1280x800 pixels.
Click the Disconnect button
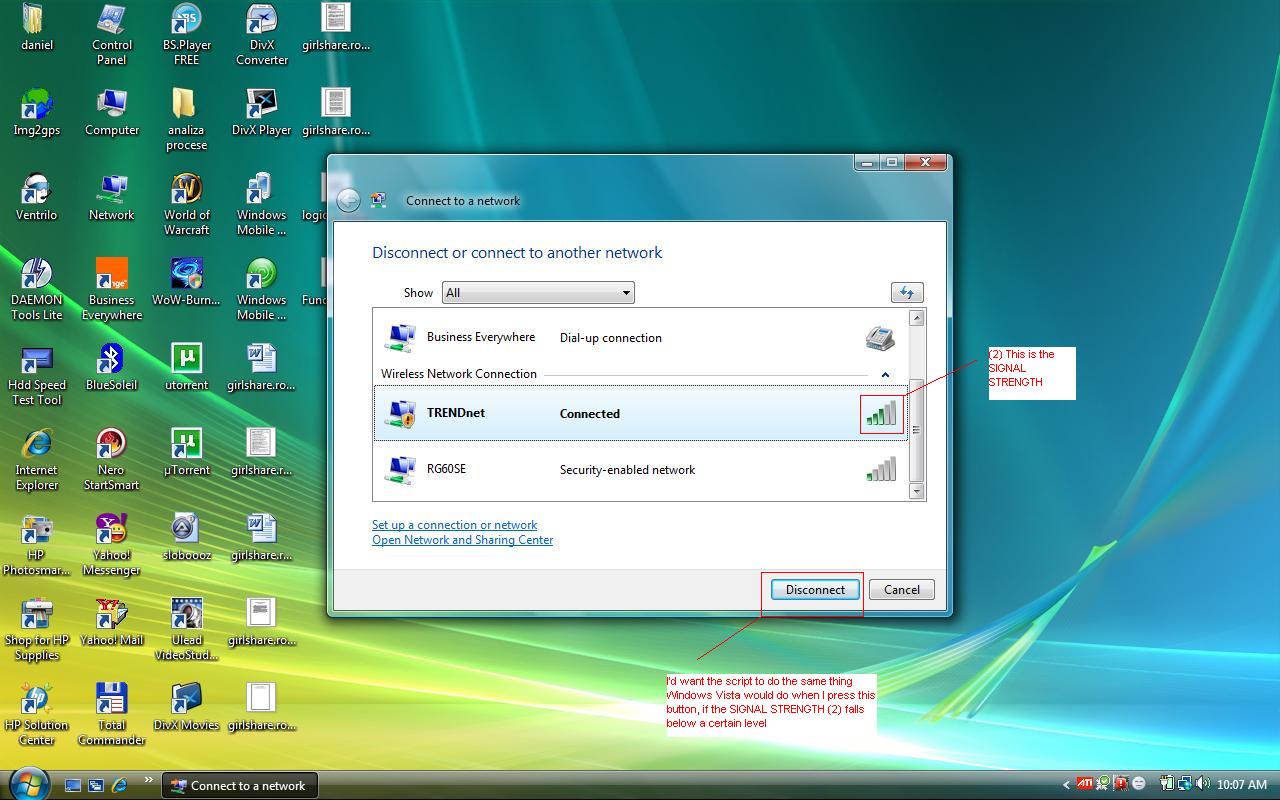point(815,590)
